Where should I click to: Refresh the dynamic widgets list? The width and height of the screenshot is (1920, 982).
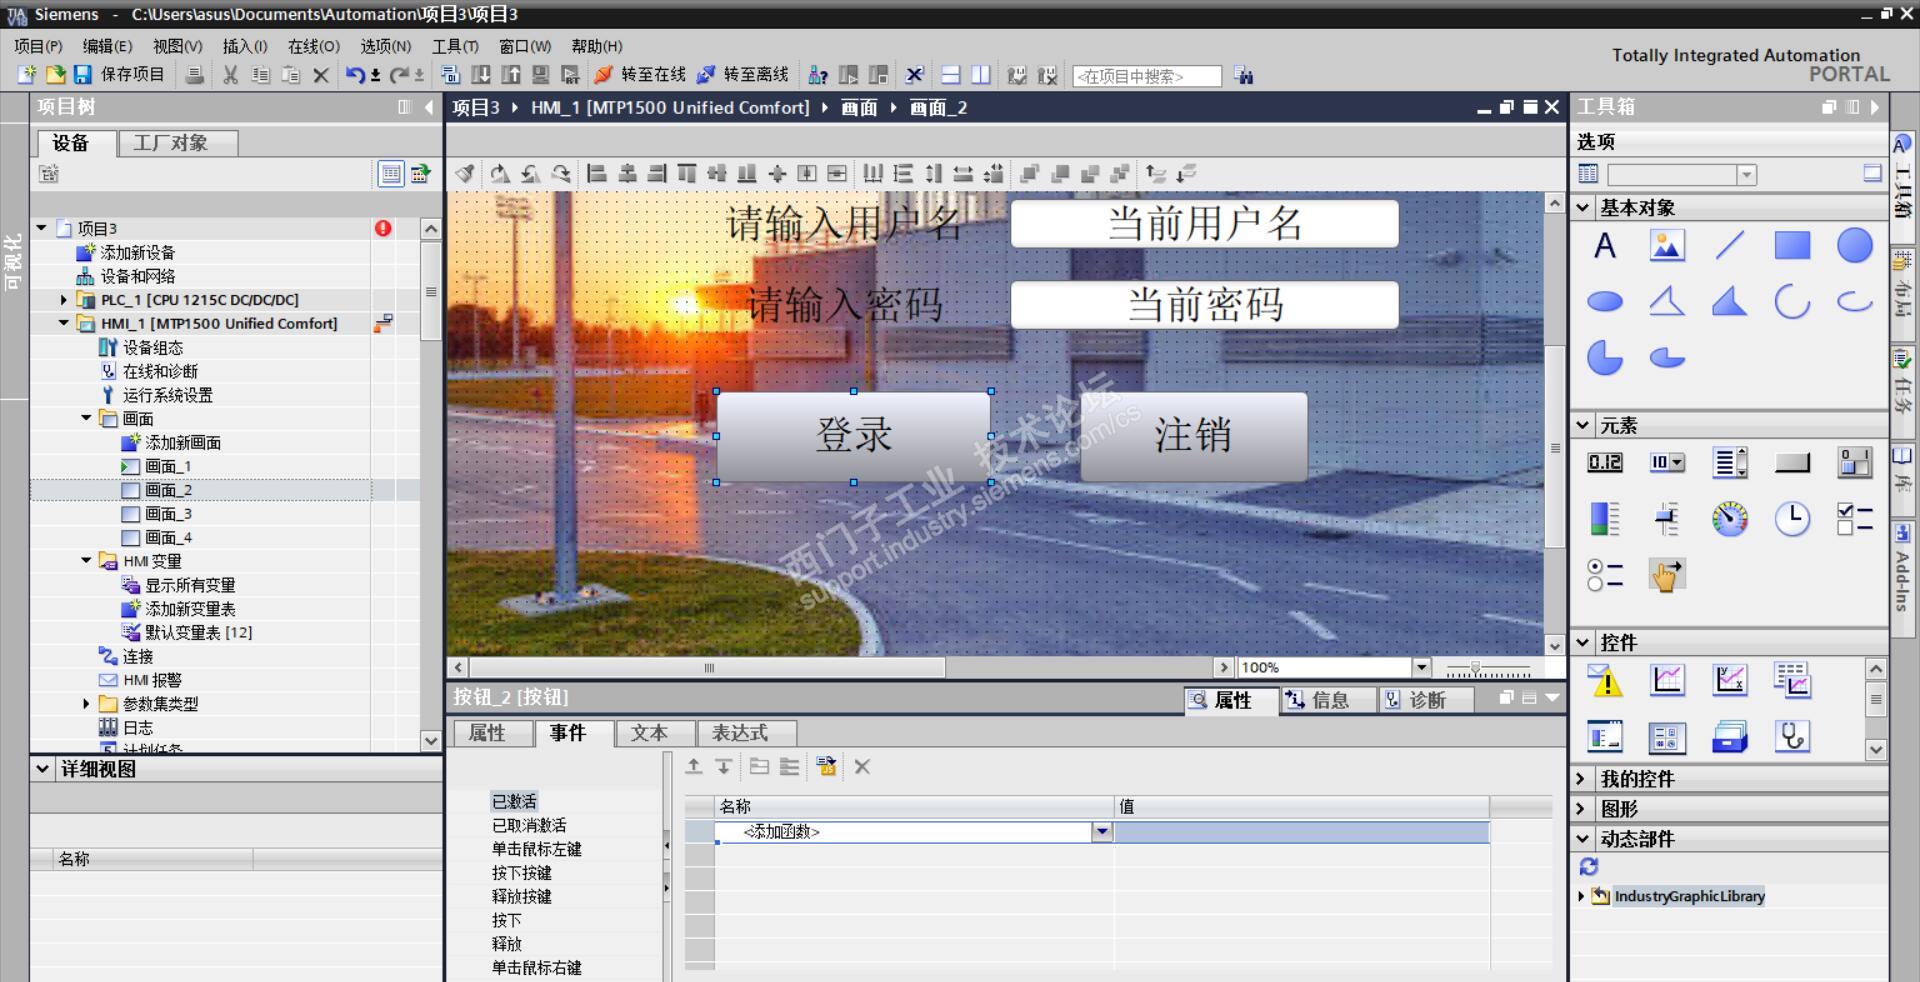click(x=1589, y=867)
